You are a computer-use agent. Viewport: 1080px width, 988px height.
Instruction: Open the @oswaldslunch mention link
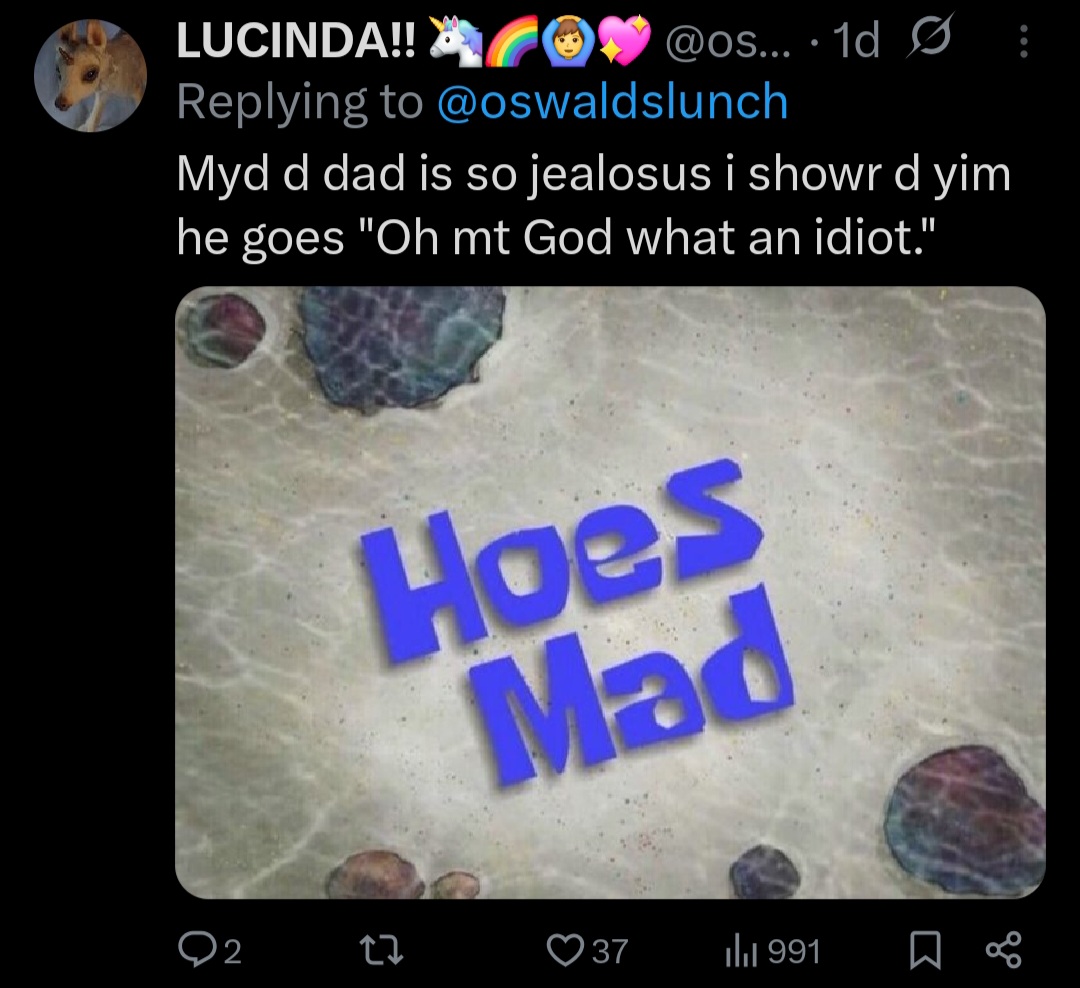(612, 102)
